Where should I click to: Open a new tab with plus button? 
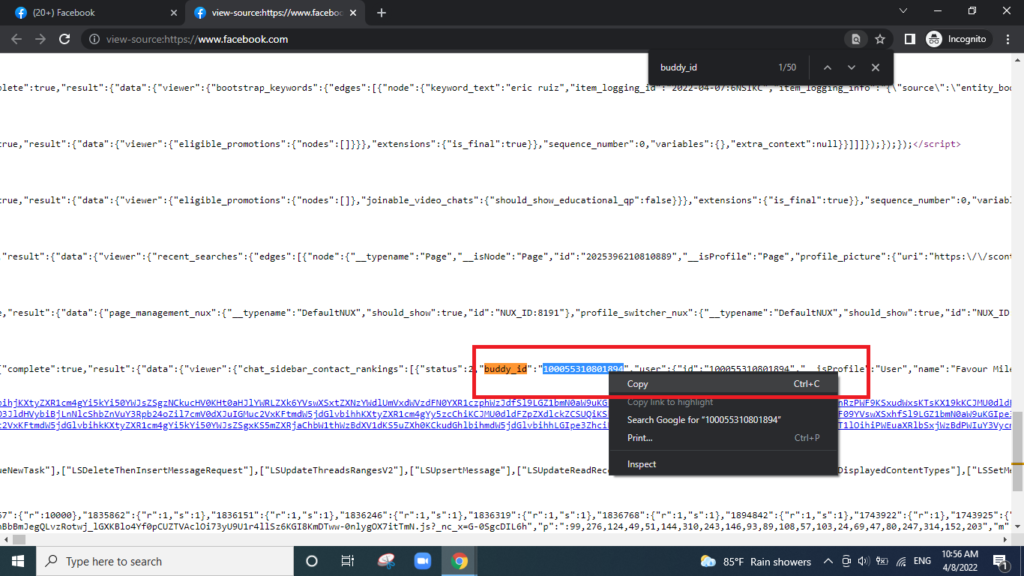pos(381,13)
